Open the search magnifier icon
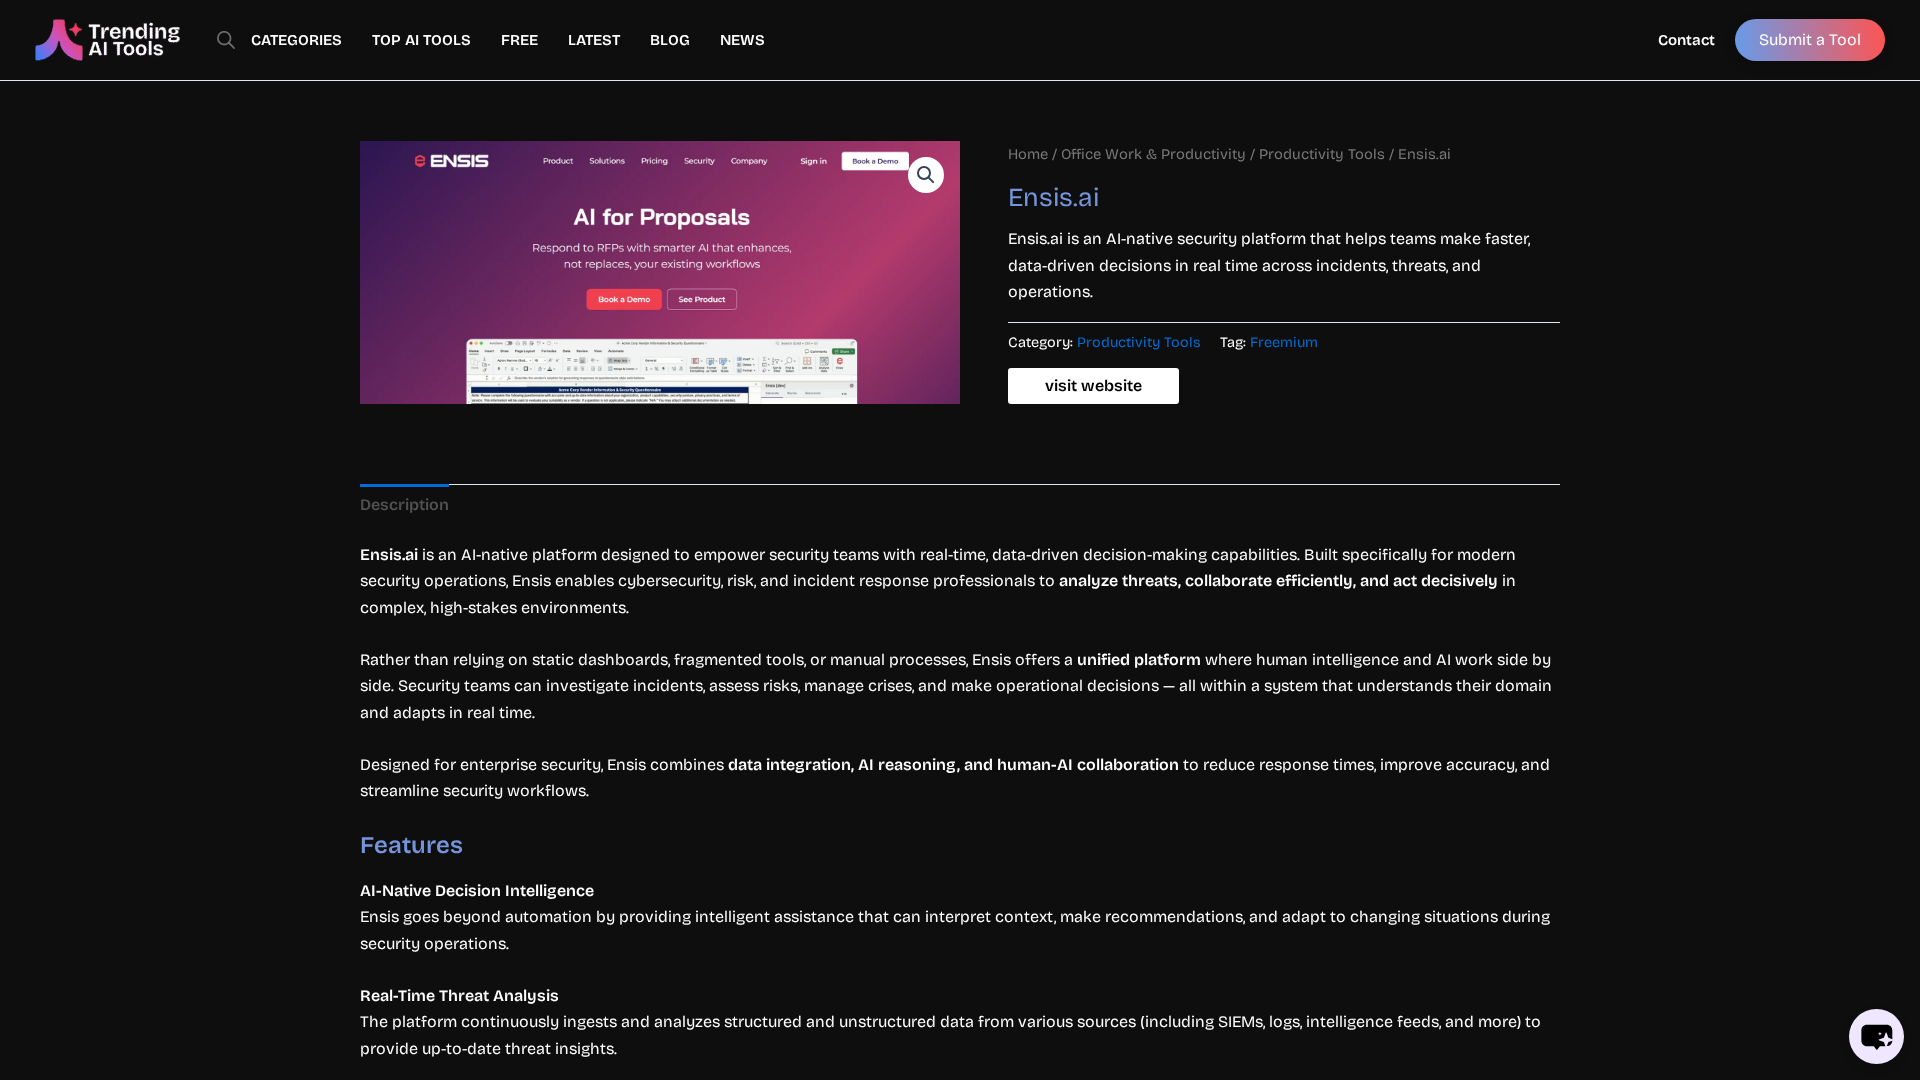 click(226, 40)
